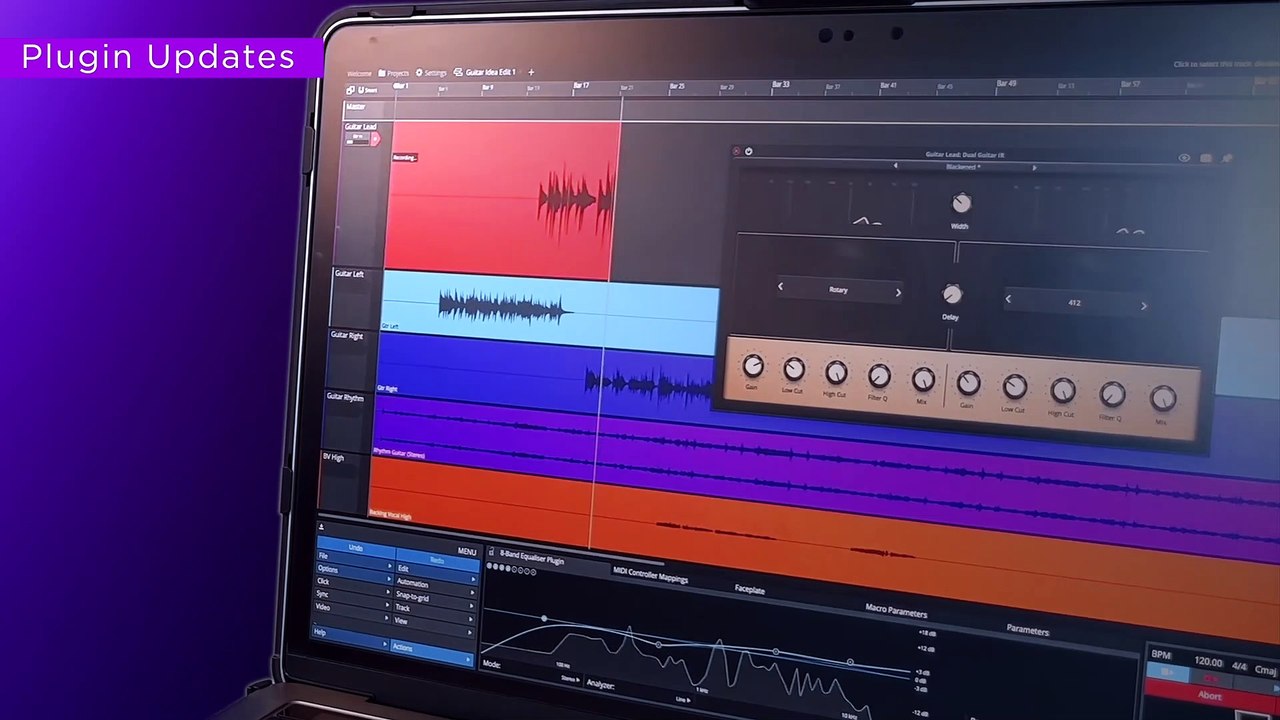Arm the Guitar Lead track for recording
The width and height of the screenshot is (1280, 720).
click(x=375, y=139)
